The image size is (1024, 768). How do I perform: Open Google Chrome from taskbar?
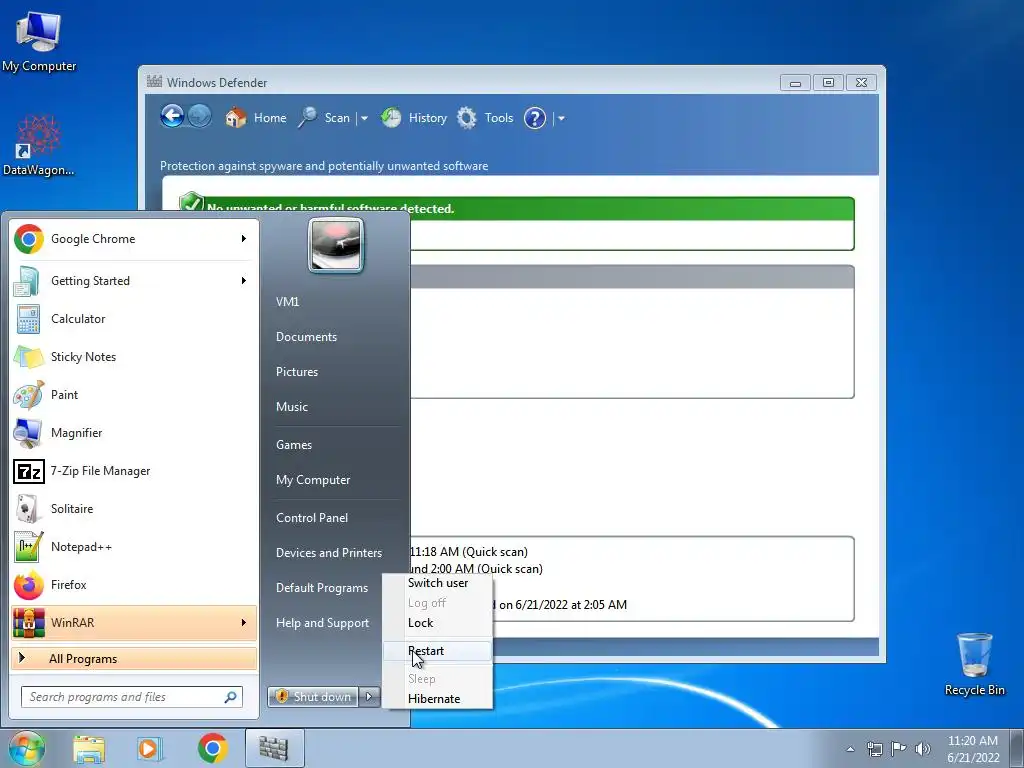pyautogui.click(x=212, y=748)
